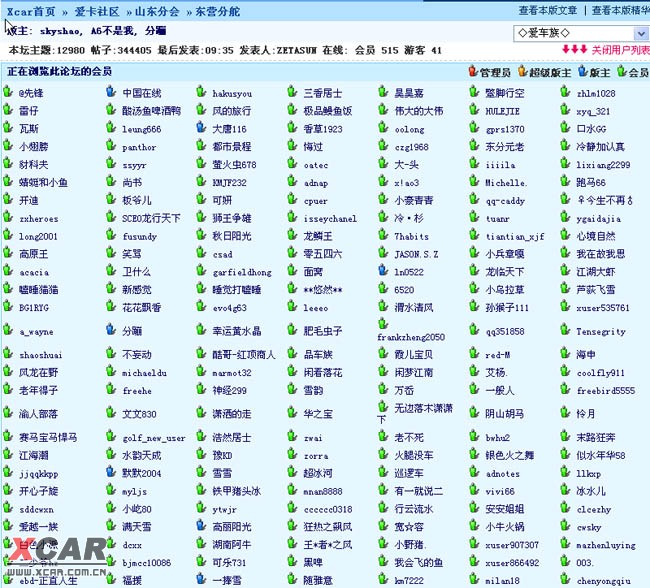Open member profile long2001

[x=38, y=237]
